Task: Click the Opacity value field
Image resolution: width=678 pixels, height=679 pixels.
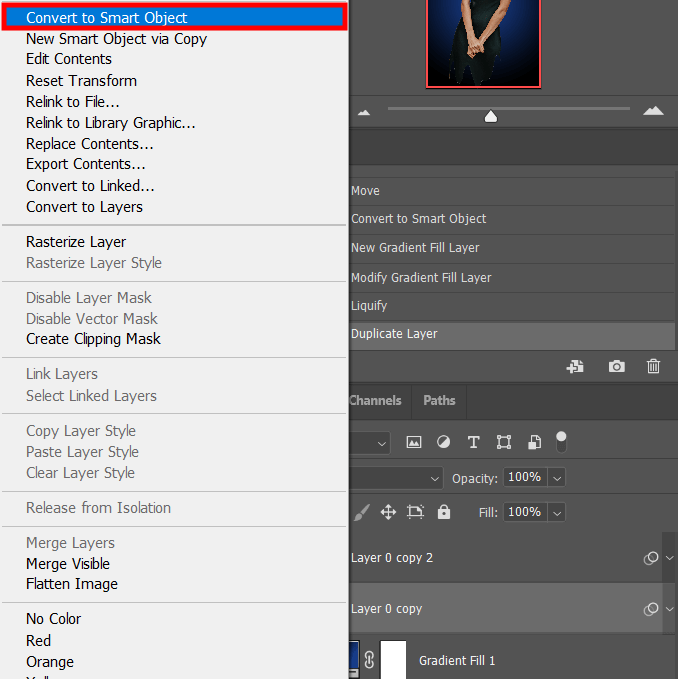Action: coord(525,477)
